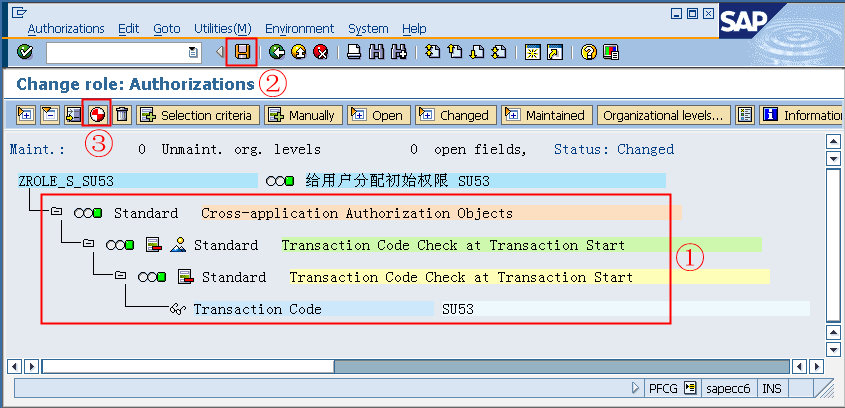Viewport: 845px width, 408px height.
Task: Click the SU53 transaction code value field
Action: (x=626, y=309)
